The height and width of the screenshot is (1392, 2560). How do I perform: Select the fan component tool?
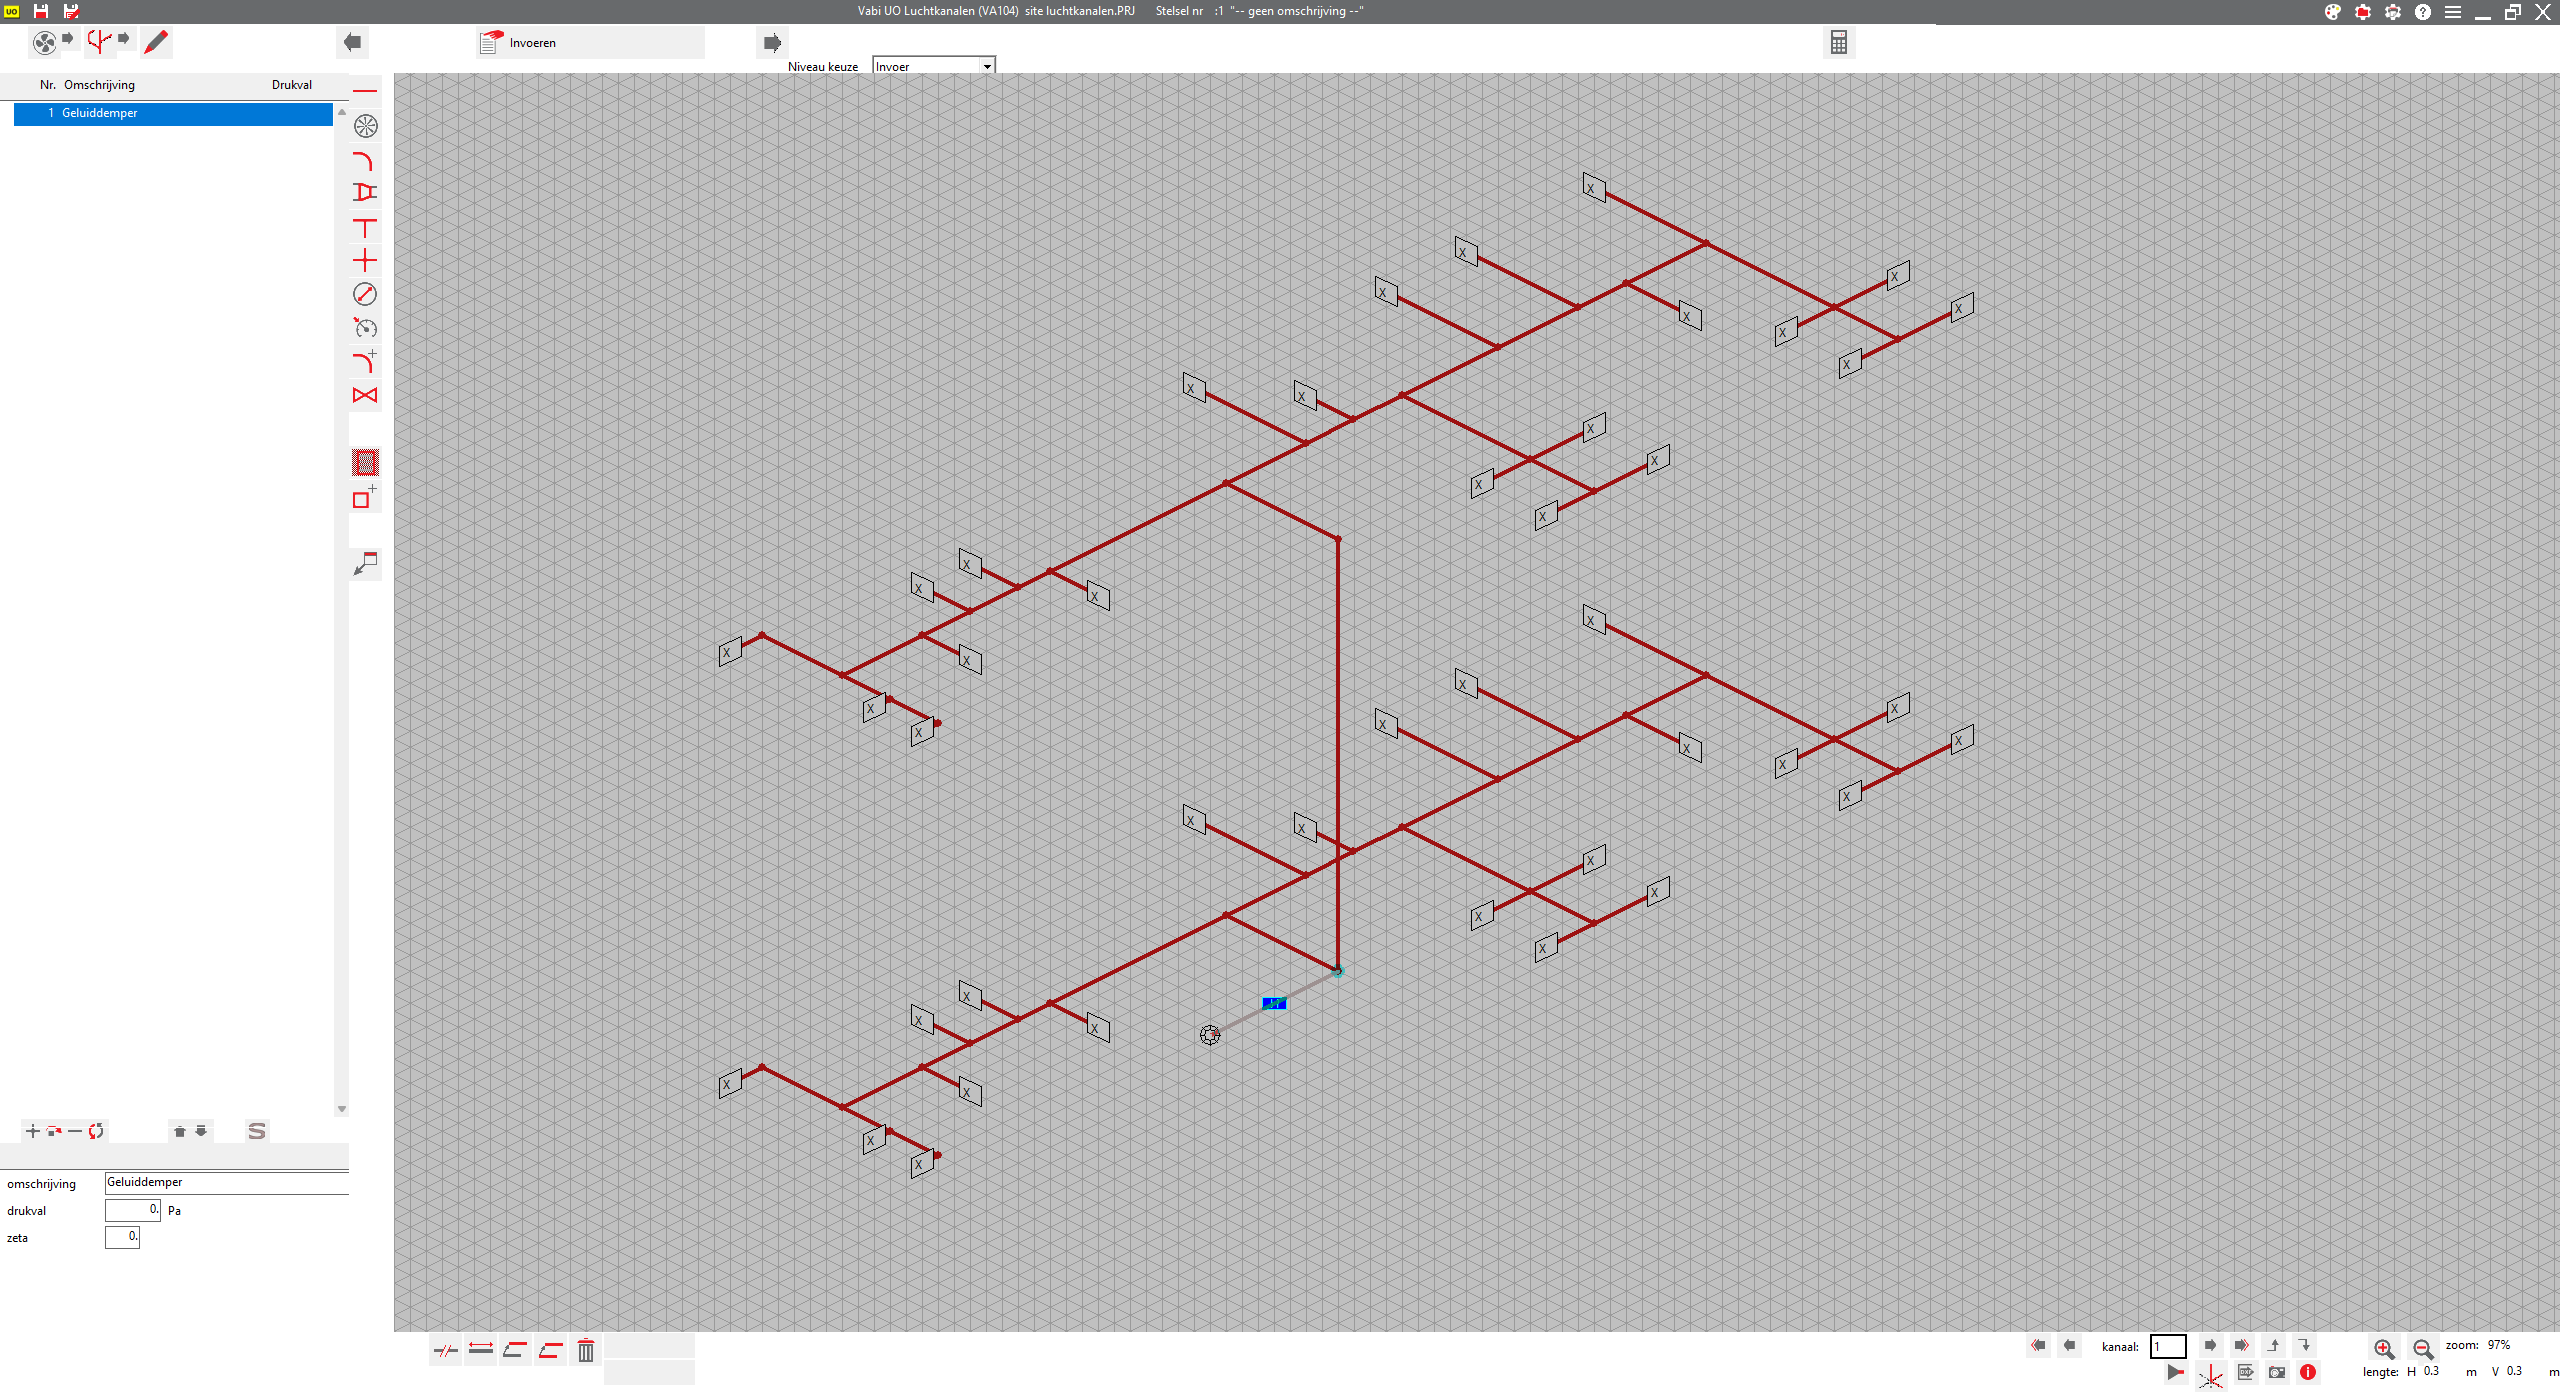point(366,126)
